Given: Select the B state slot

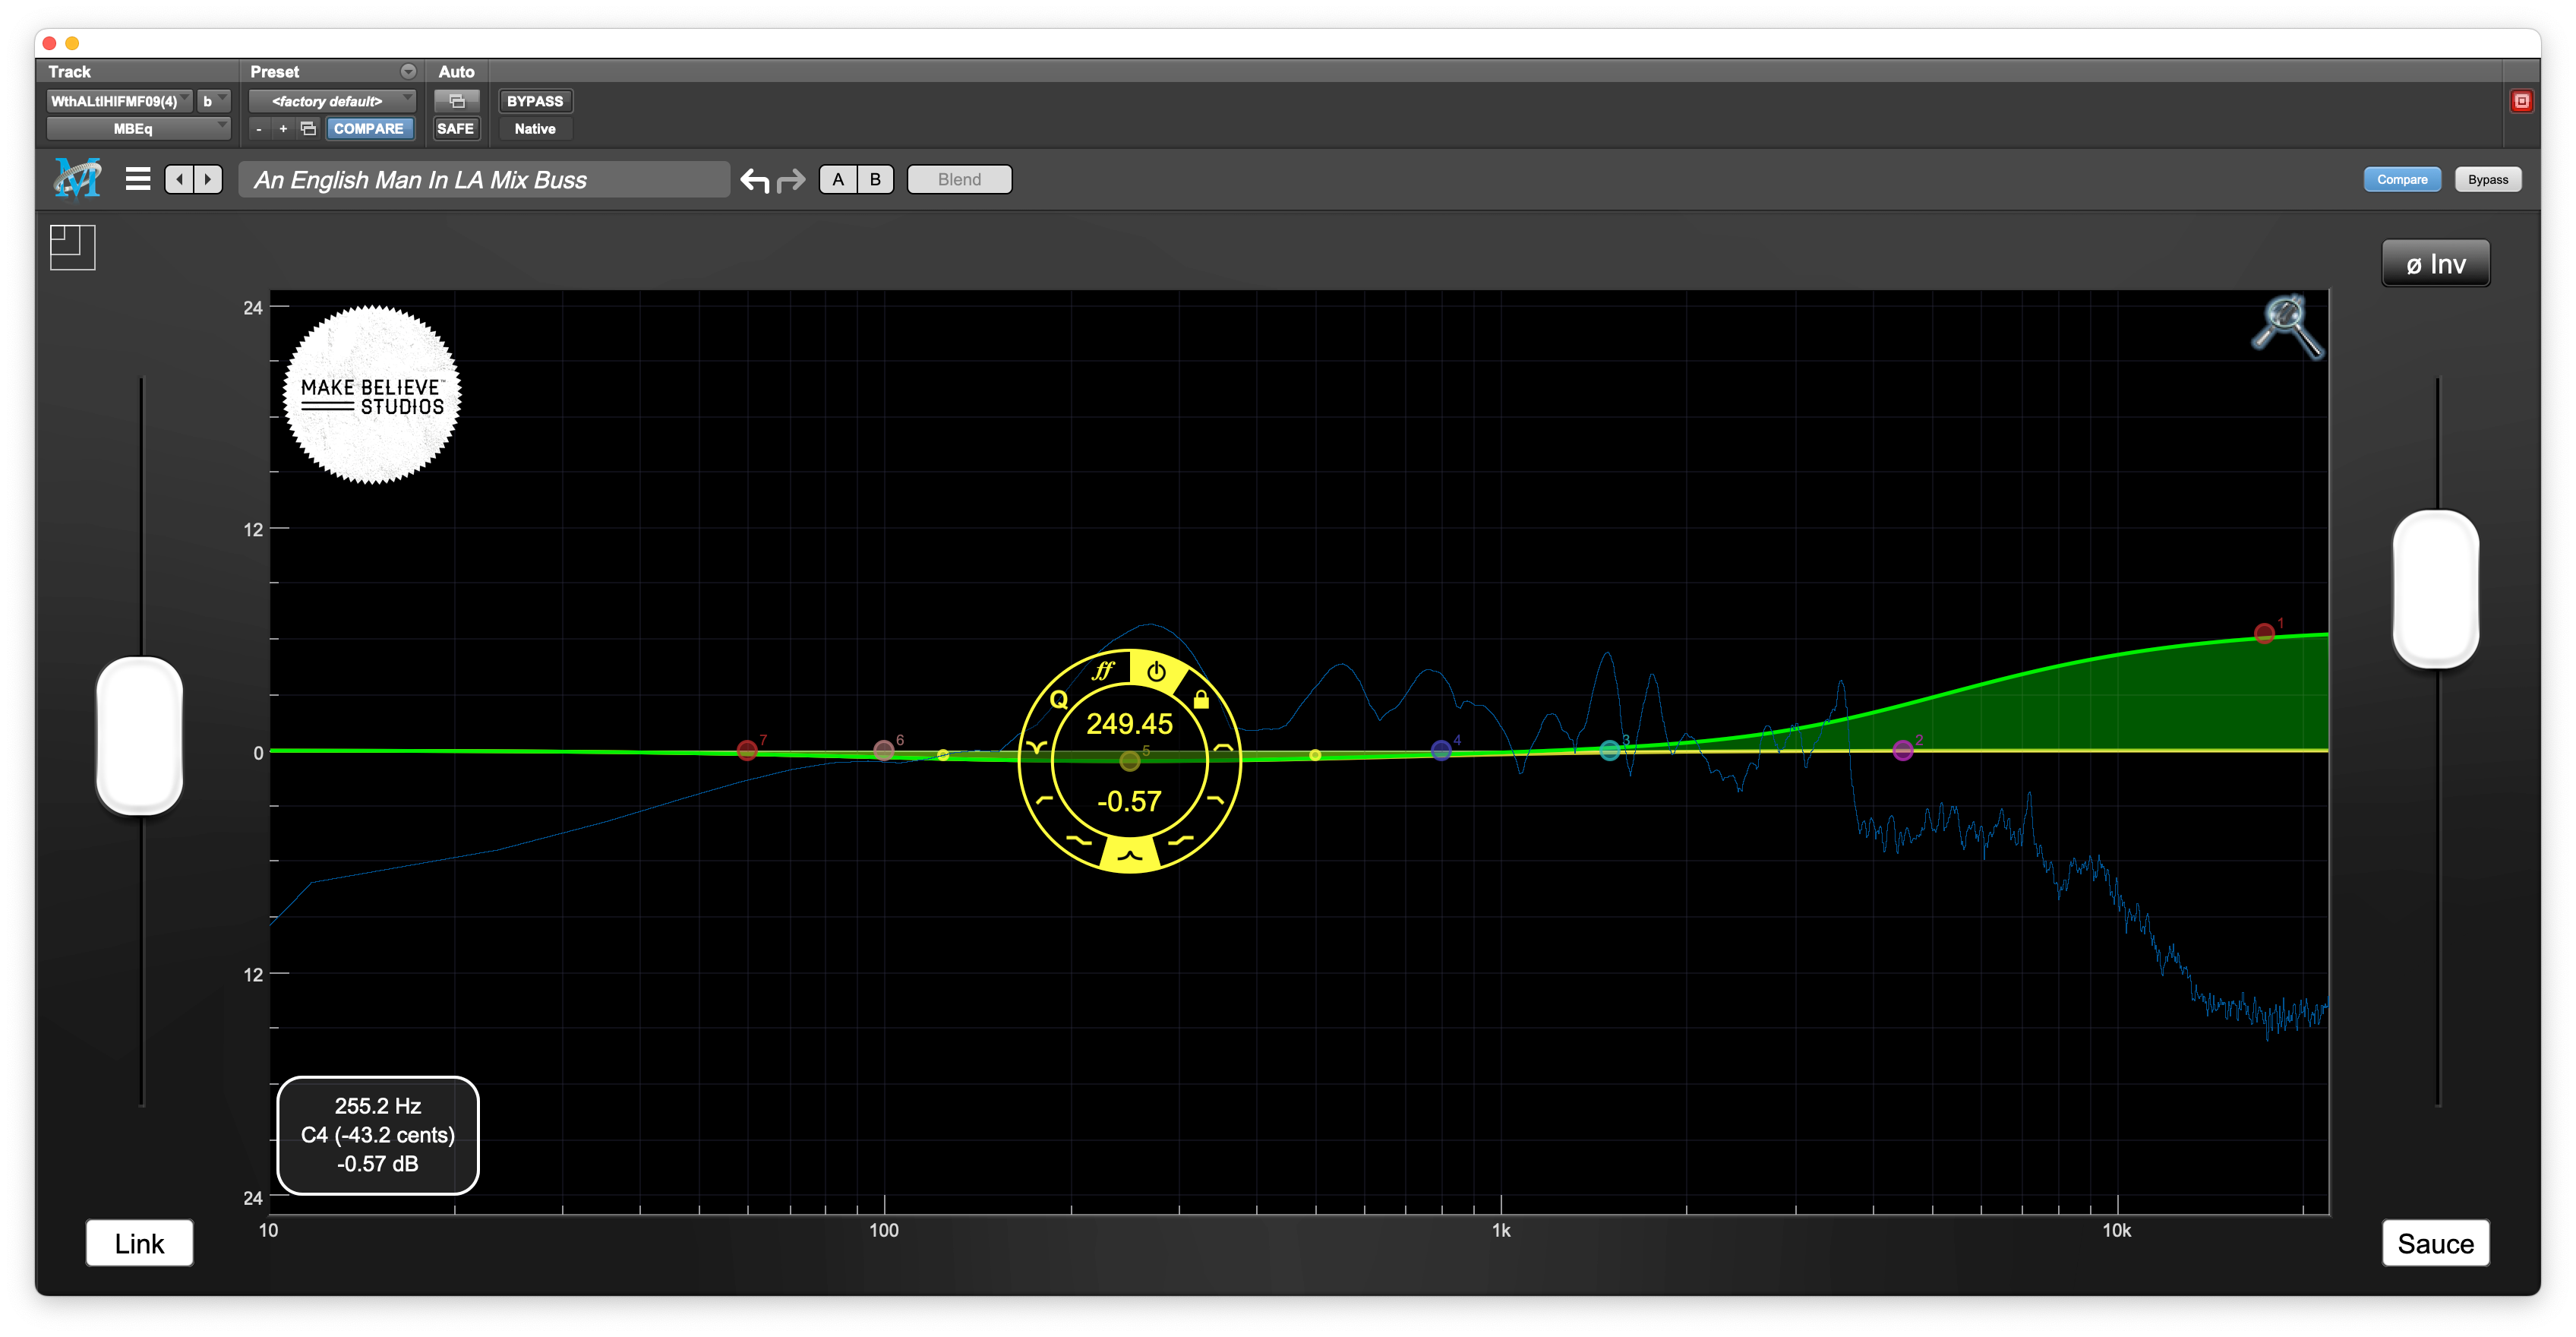Looking at the screenshot, I should (x=875, y=179).
